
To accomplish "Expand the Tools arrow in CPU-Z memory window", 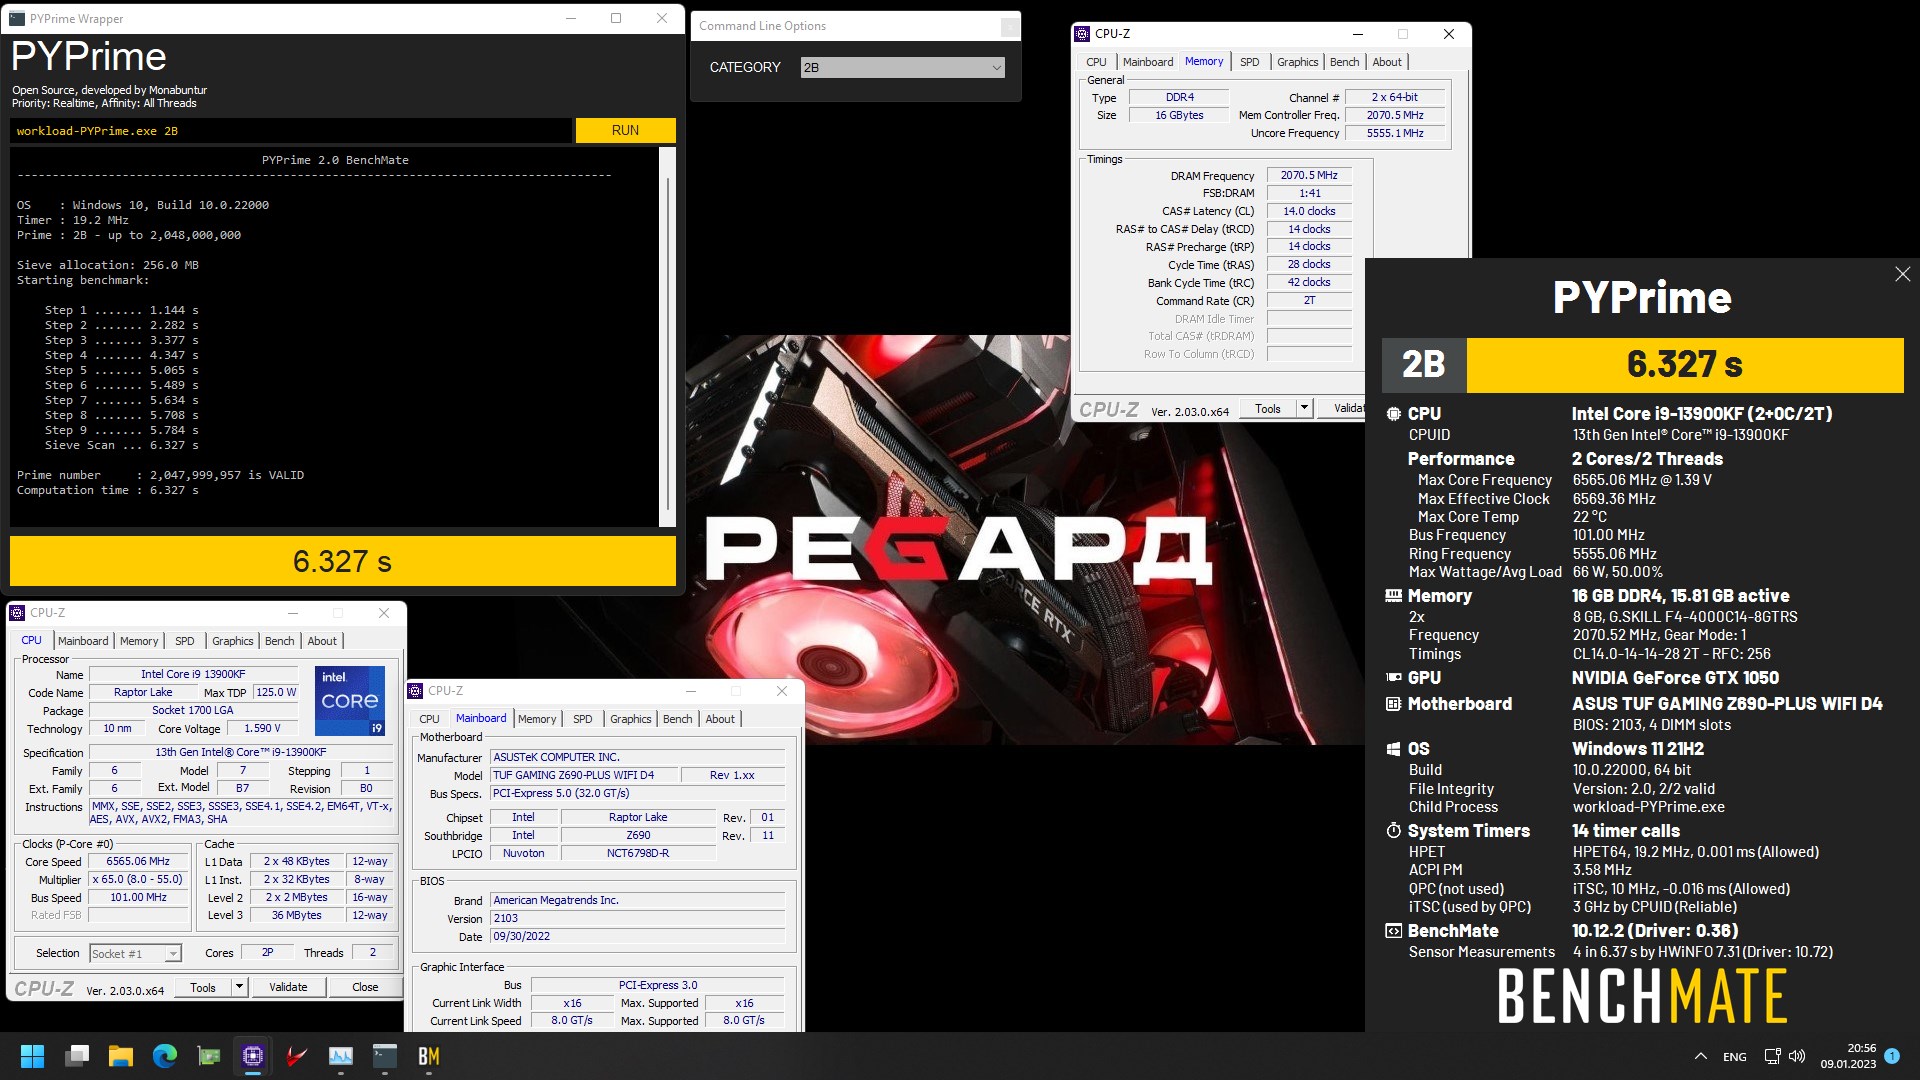I will click(x=1304, y=408).
